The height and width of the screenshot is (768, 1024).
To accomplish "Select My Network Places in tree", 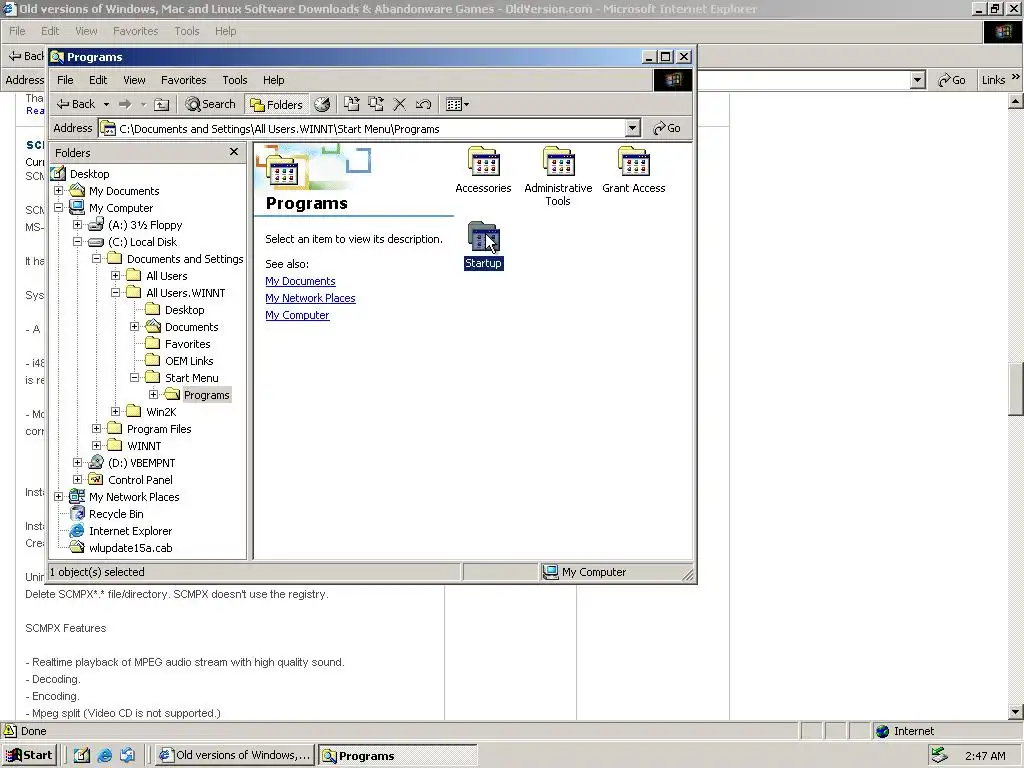I will click(x=134, y=496).
